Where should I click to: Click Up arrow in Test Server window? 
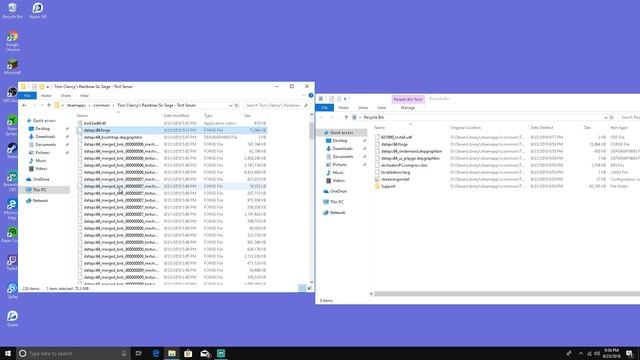[x=49, y=105]
